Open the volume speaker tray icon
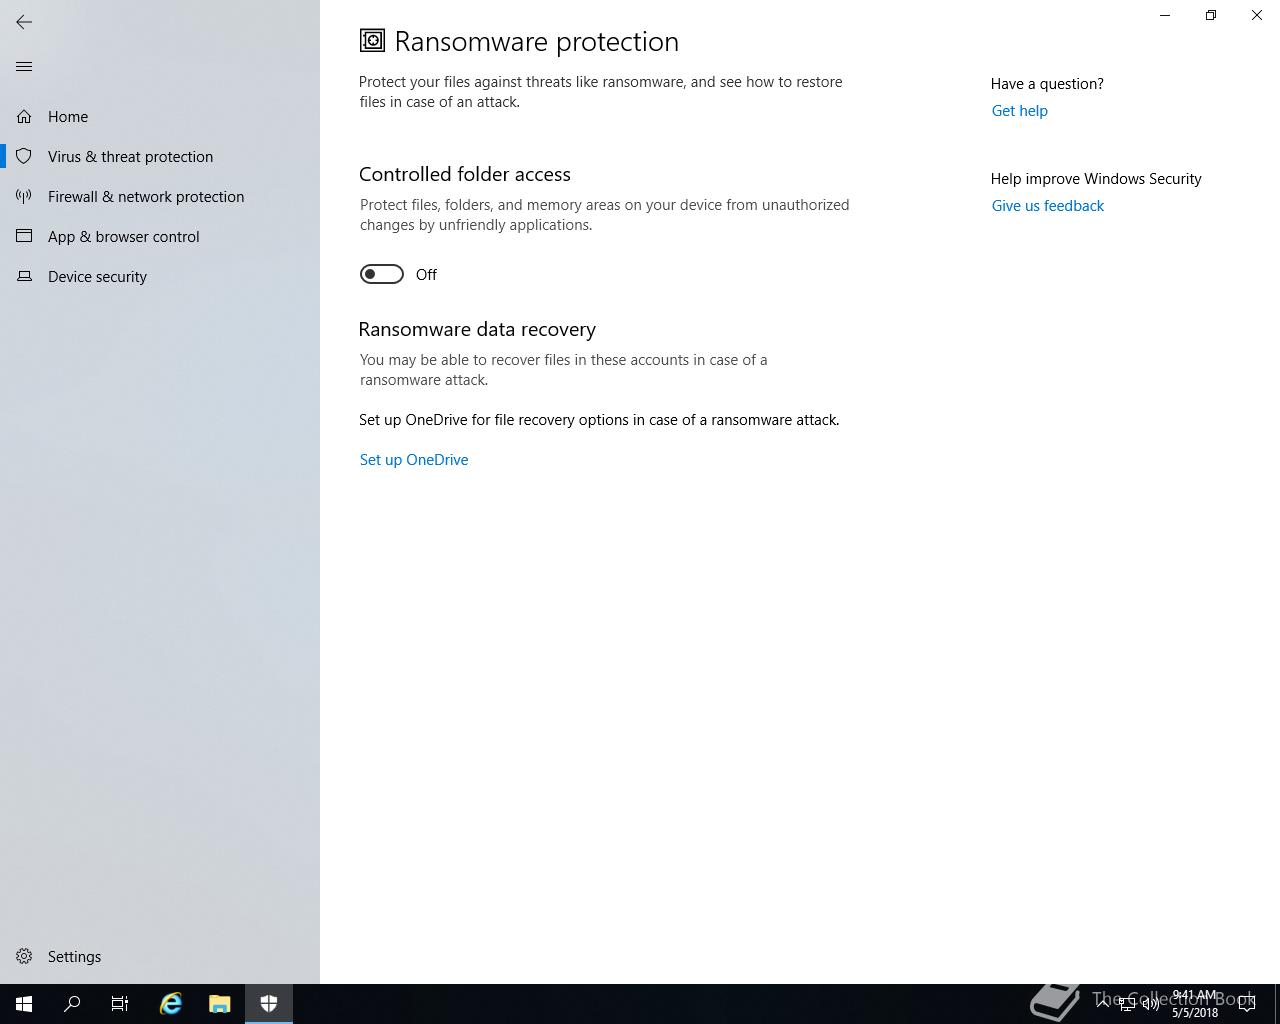This screenshot has width=1280, height=1024. pos(1150,1004)
